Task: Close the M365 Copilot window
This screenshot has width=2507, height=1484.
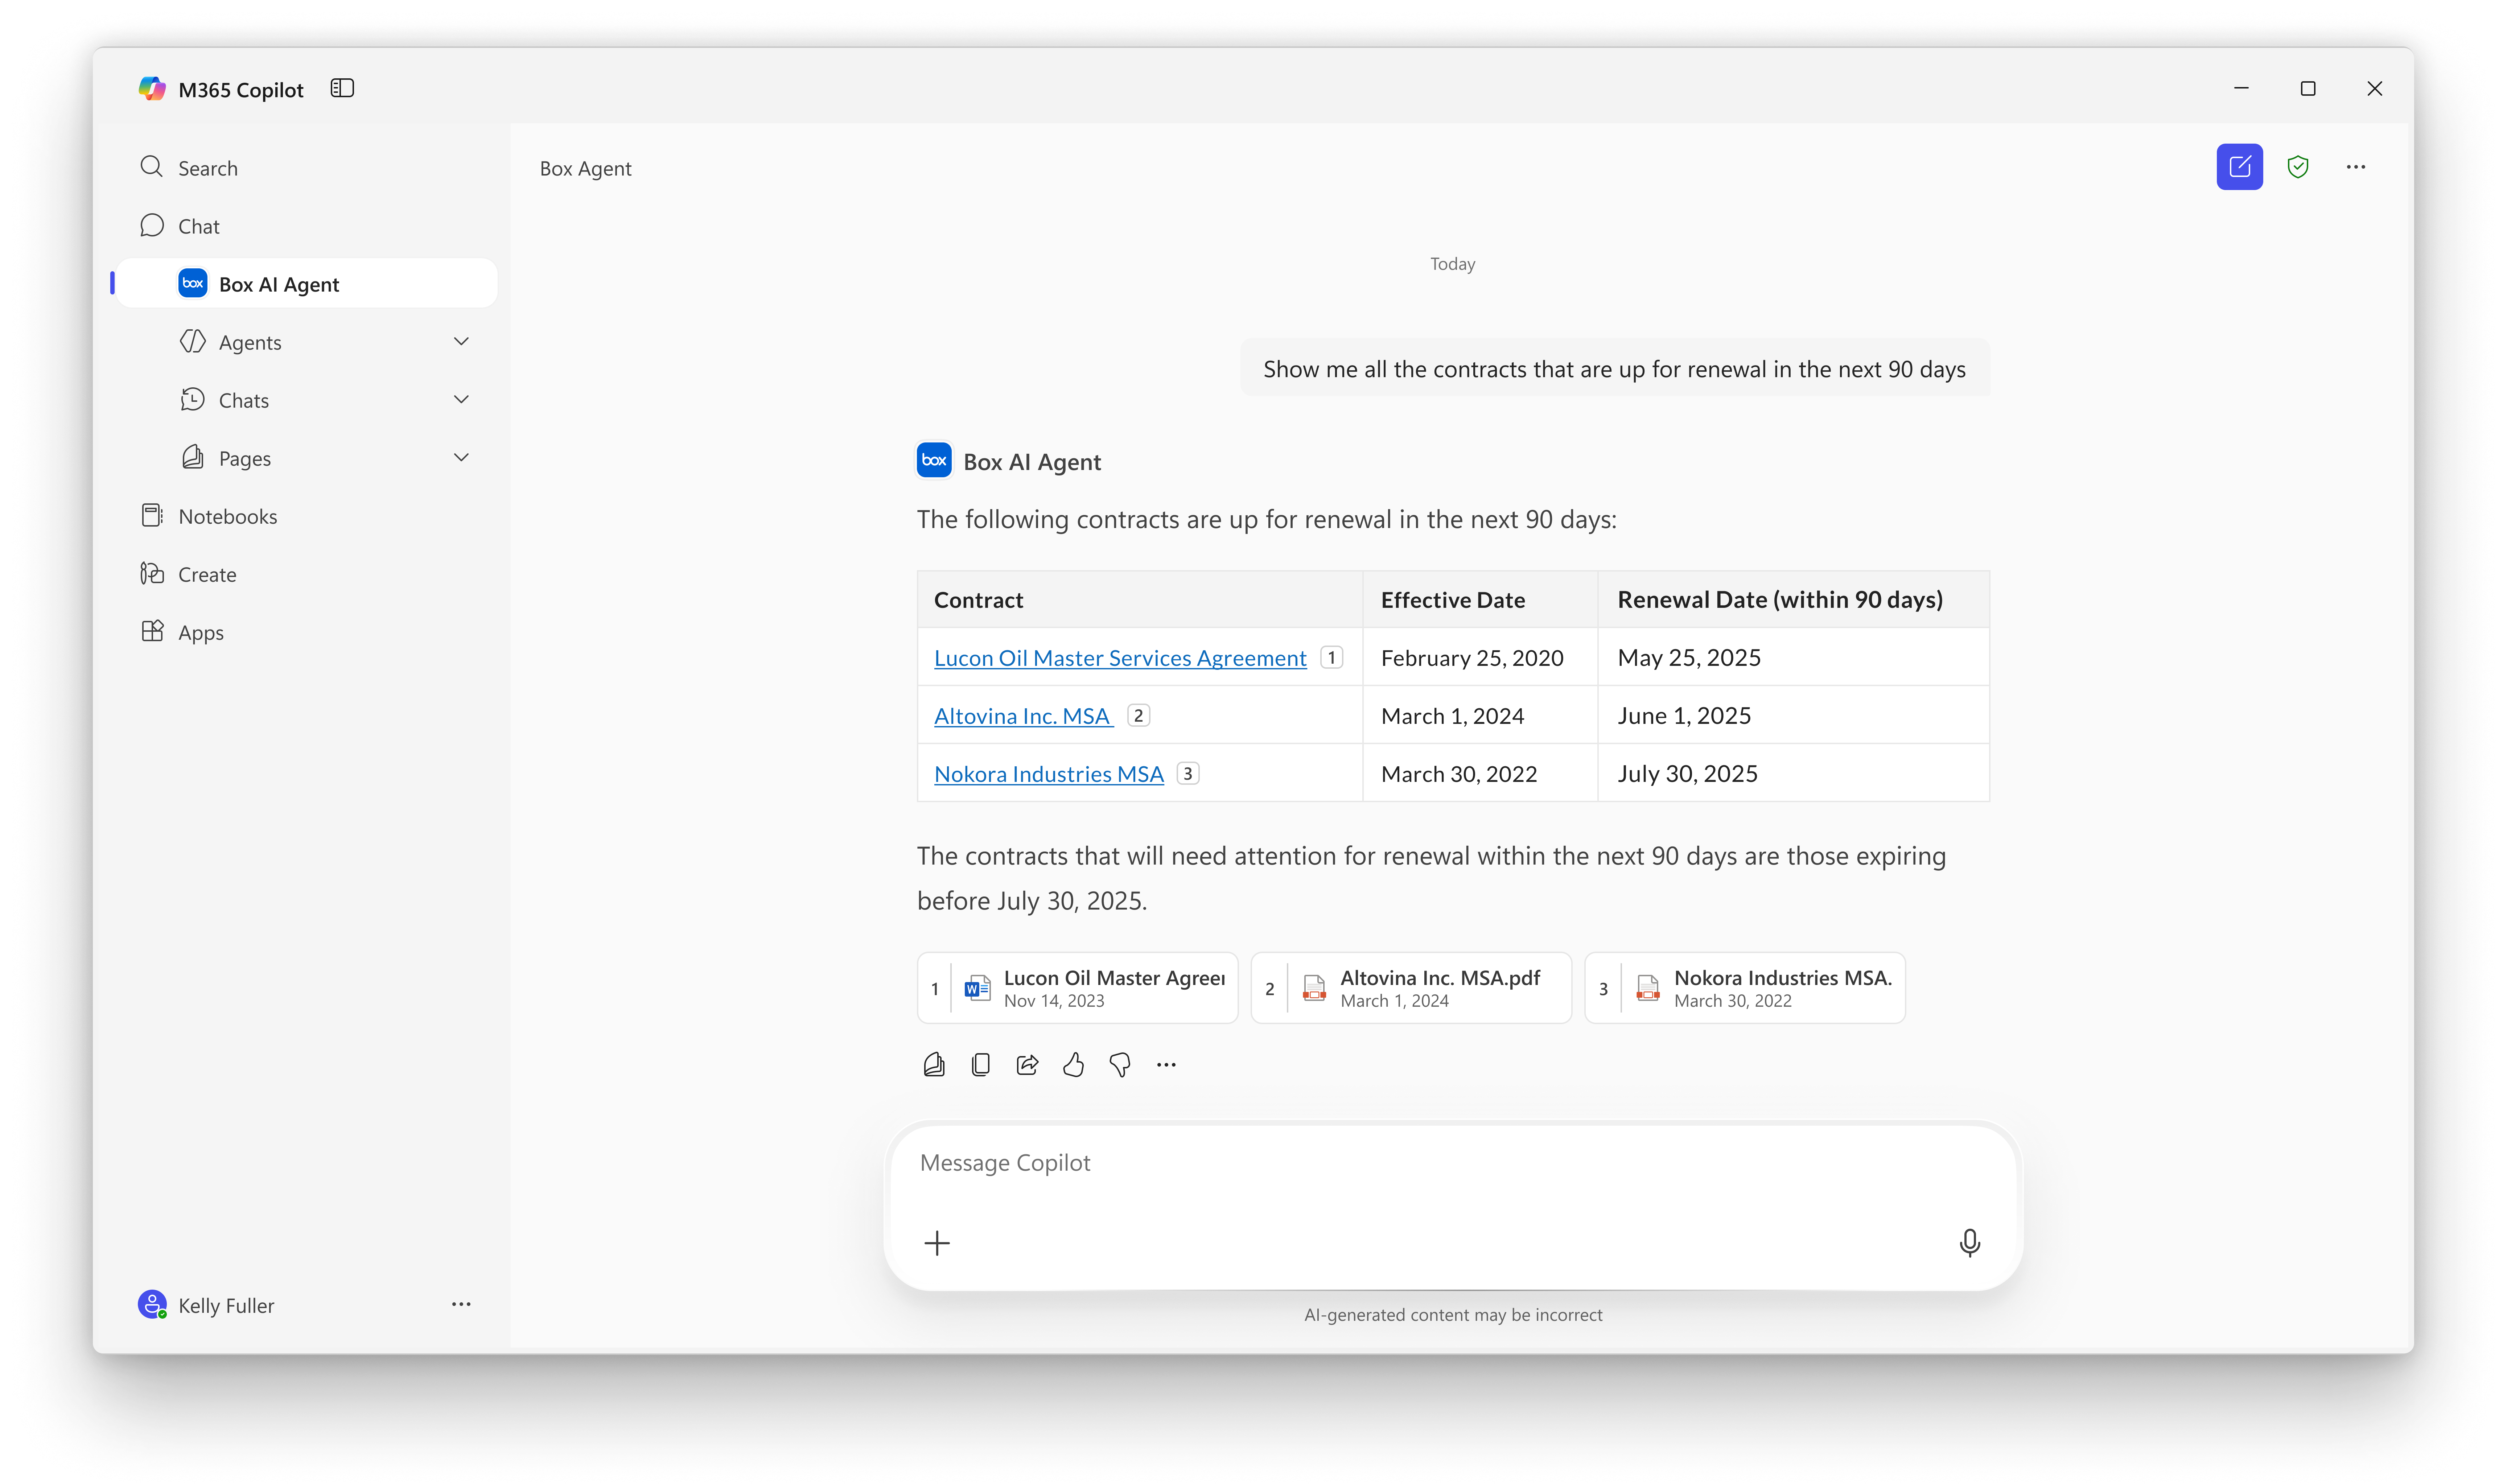Action: click(2375, 88)
